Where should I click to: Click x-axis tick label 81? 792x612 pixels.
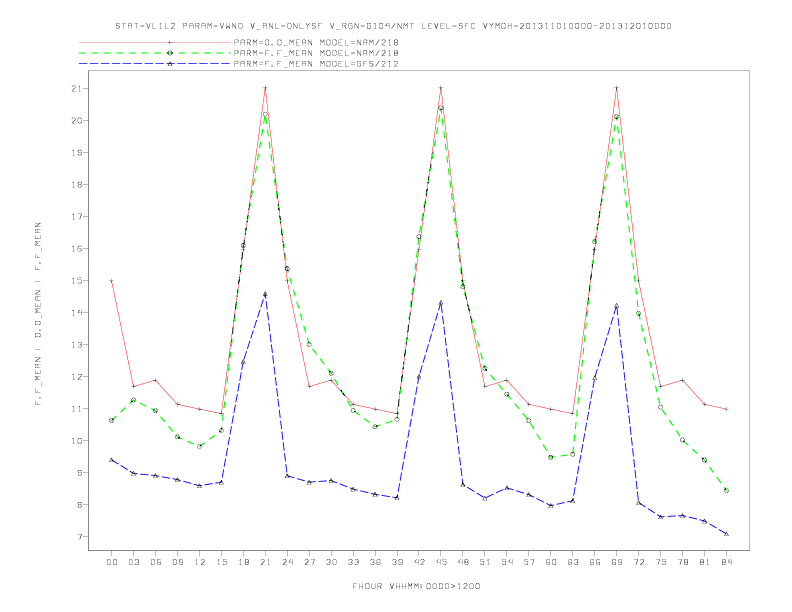[x=705, y=562]
